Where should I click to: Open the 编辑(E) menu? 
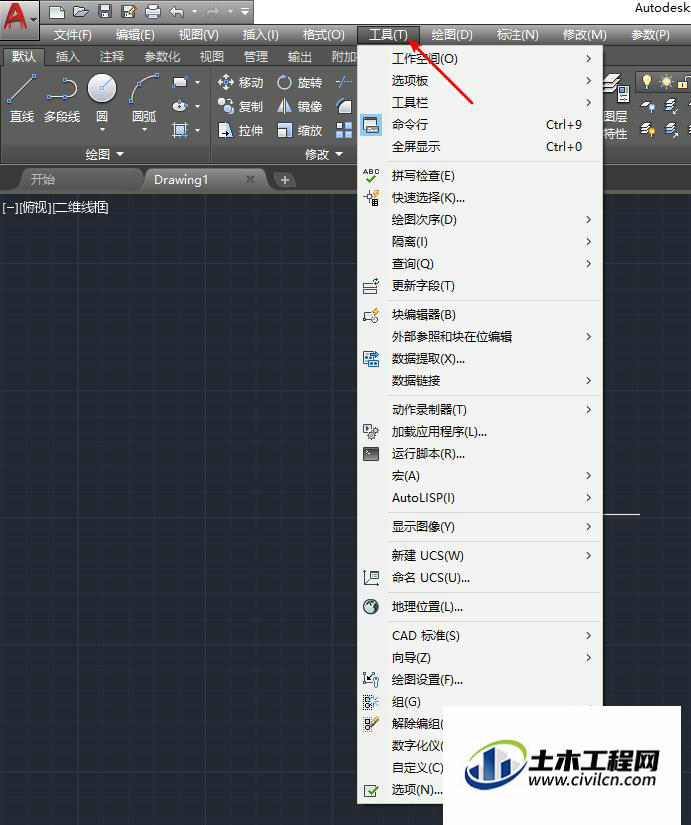click(135, 35)
